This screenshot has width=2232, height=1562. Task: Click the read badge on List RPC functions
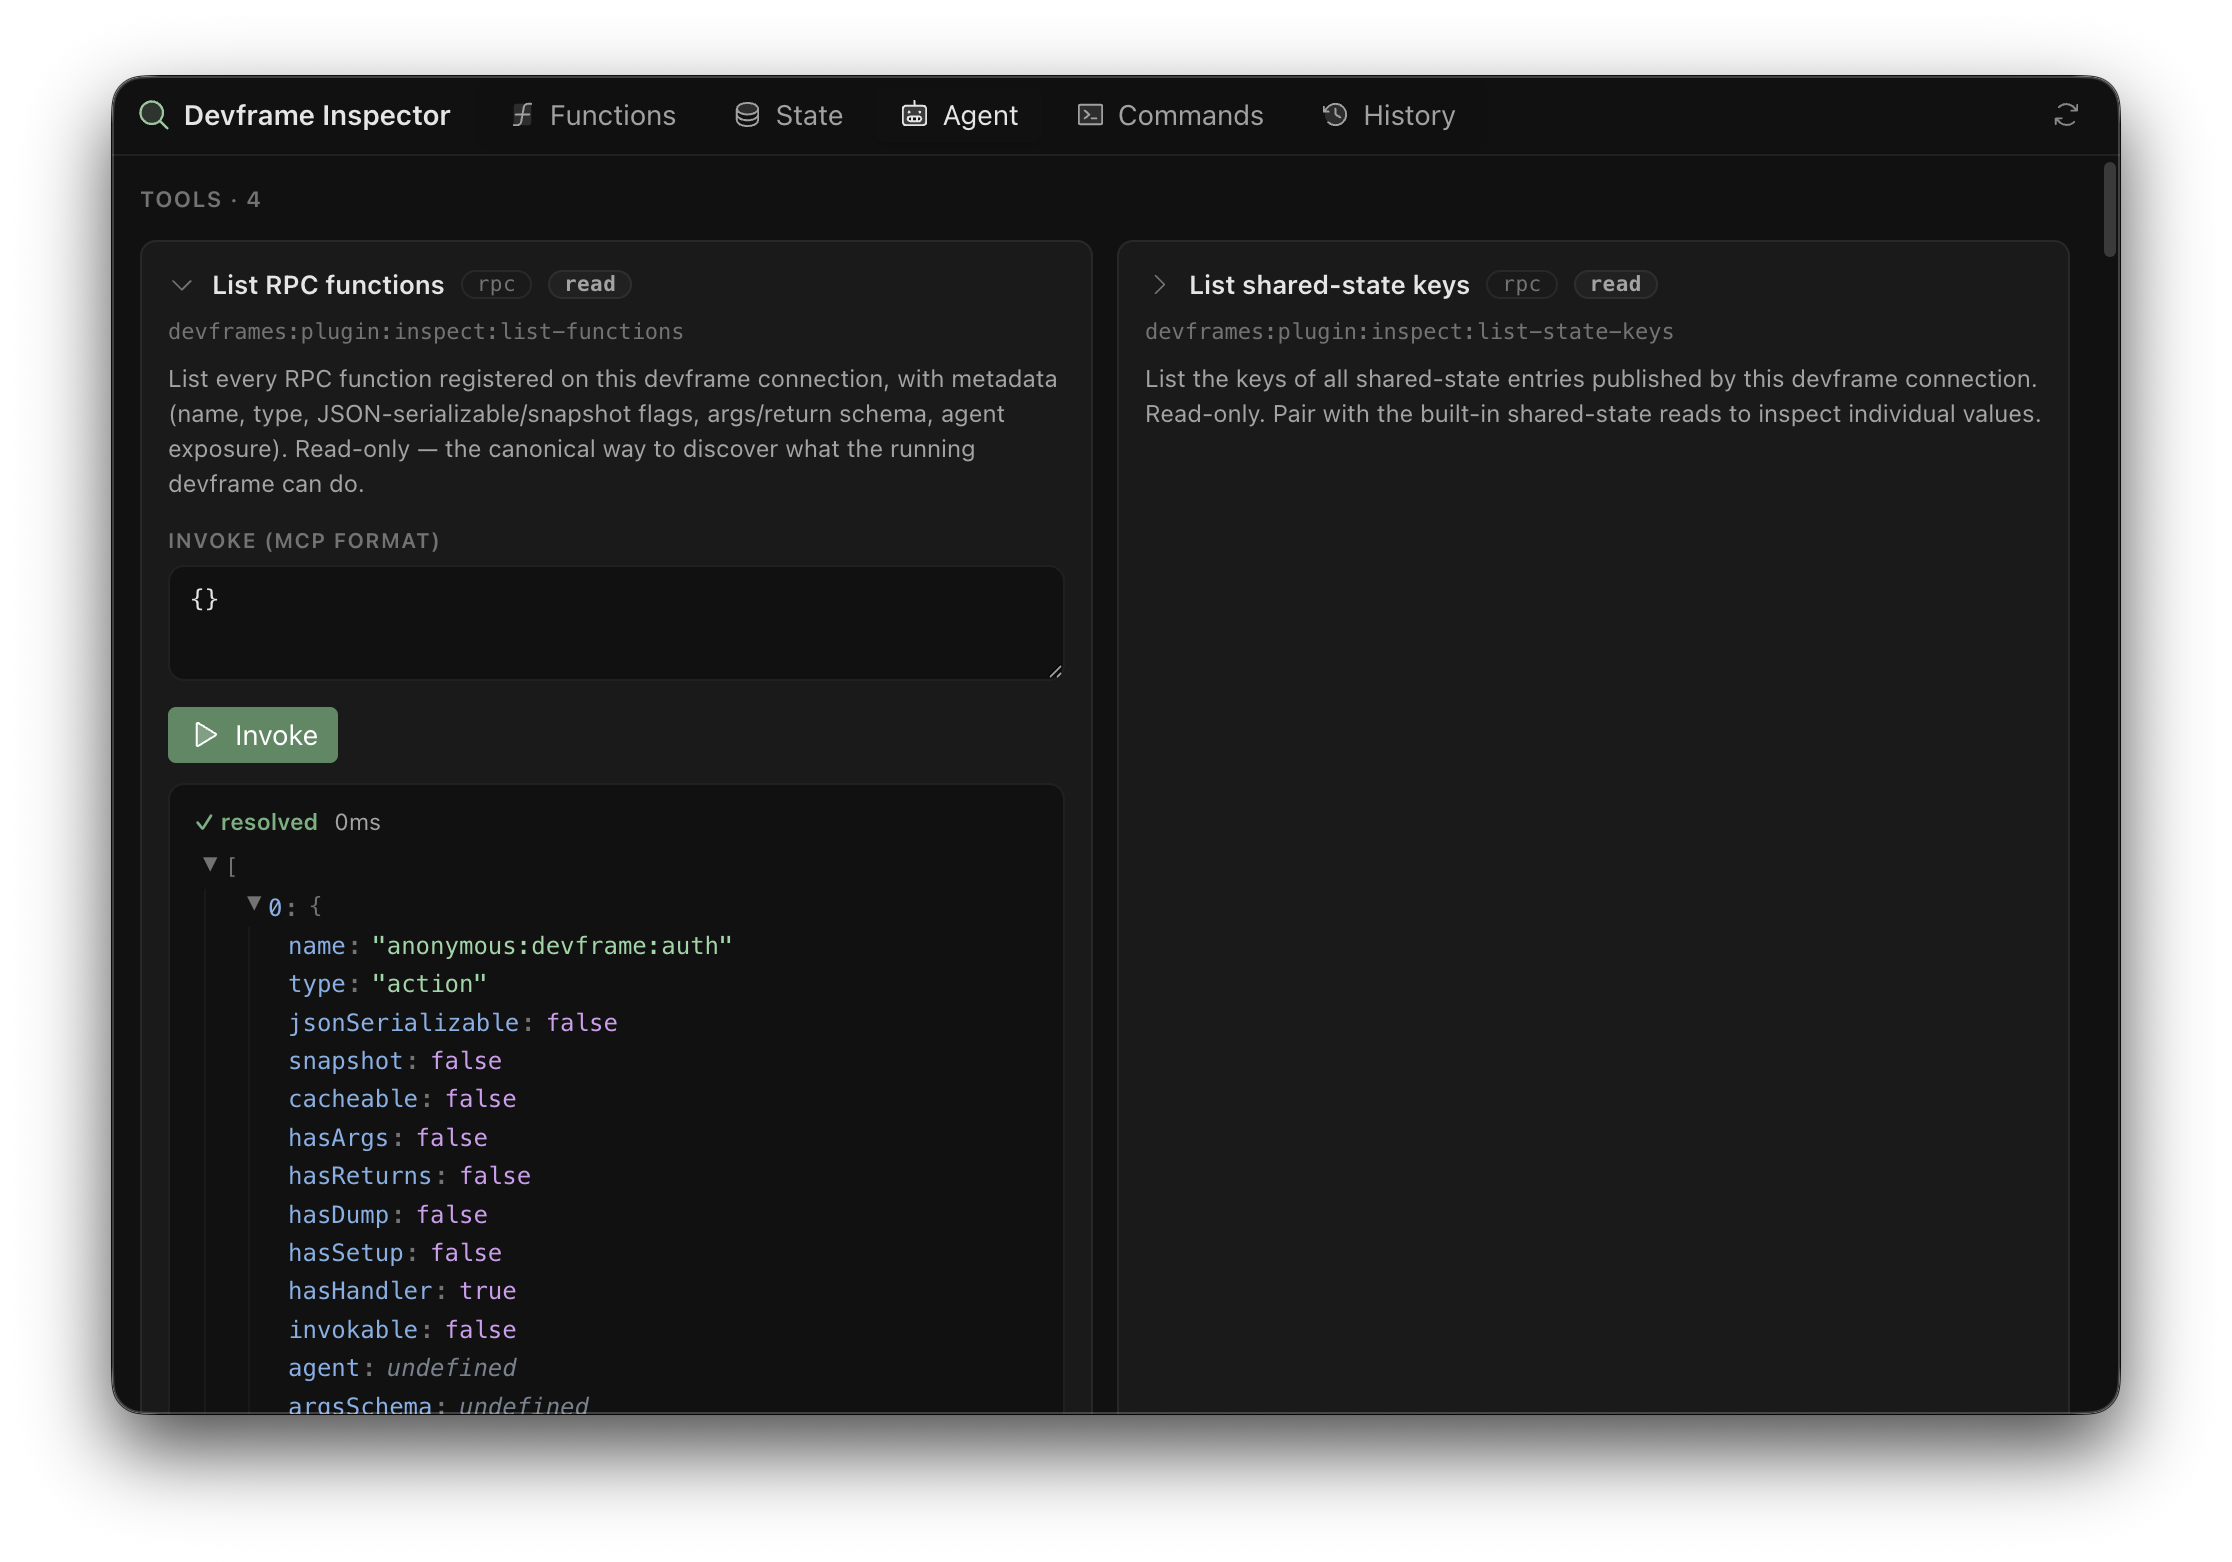coord(590,285)
